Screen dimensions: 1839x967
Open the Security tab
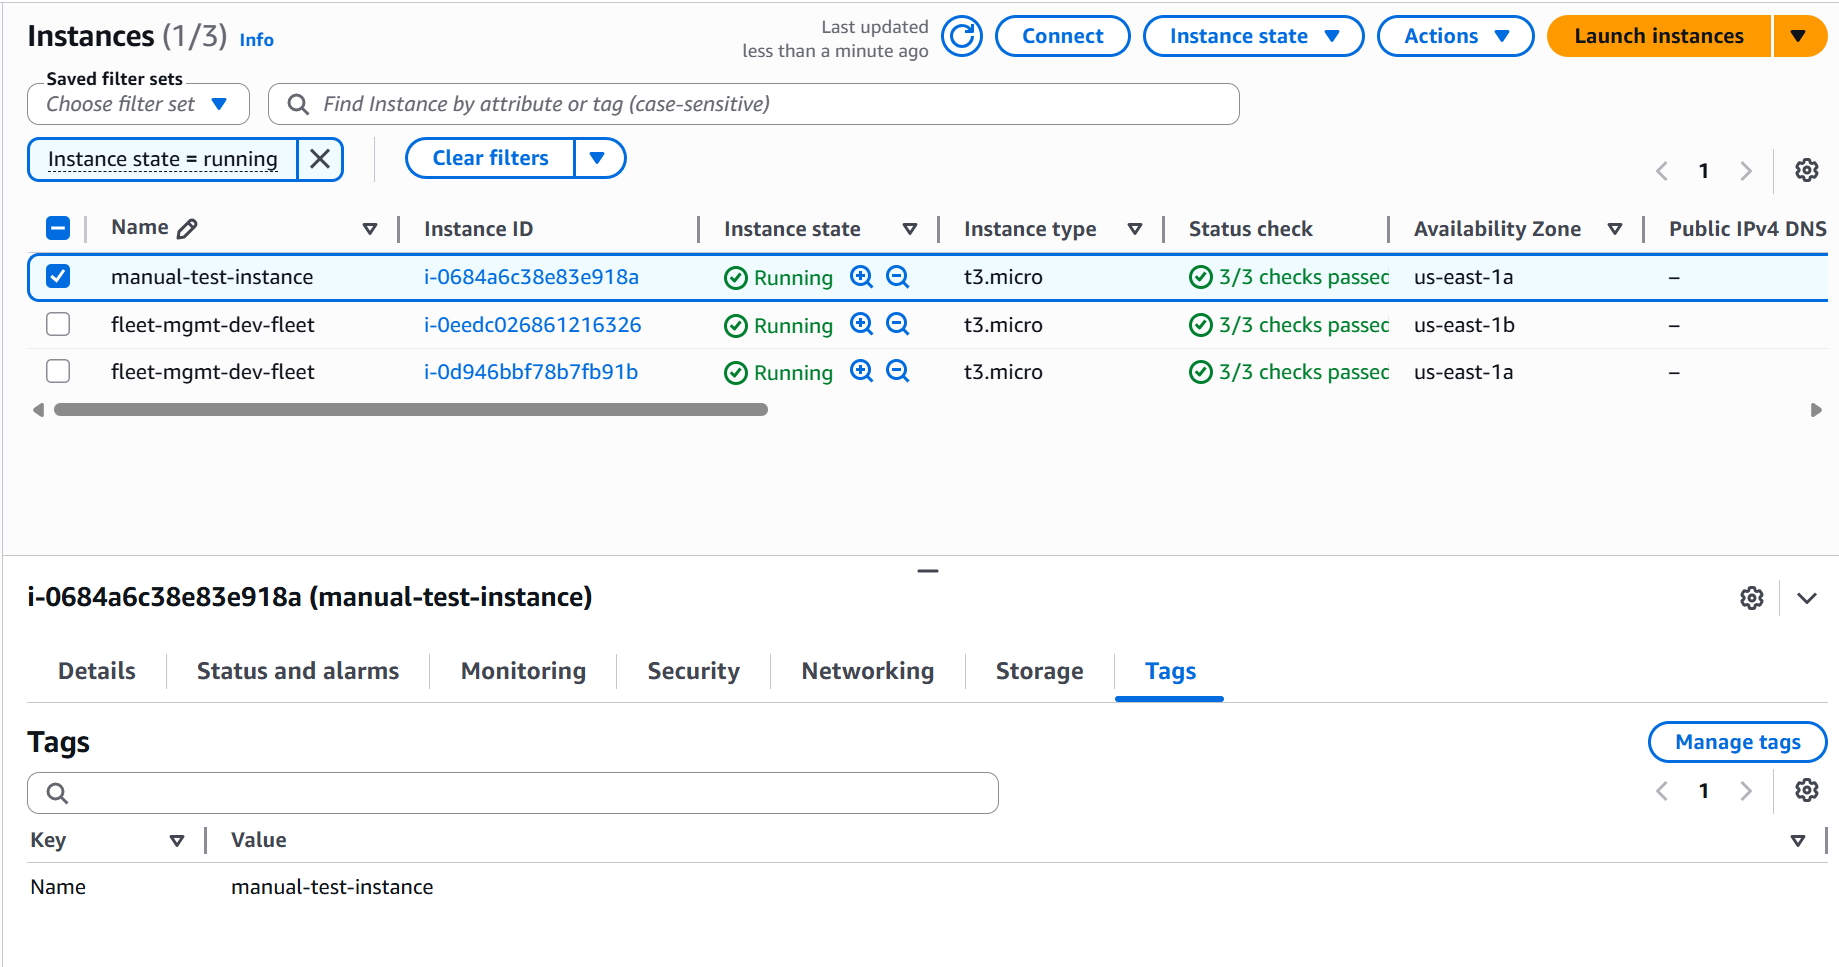point(693,671)
